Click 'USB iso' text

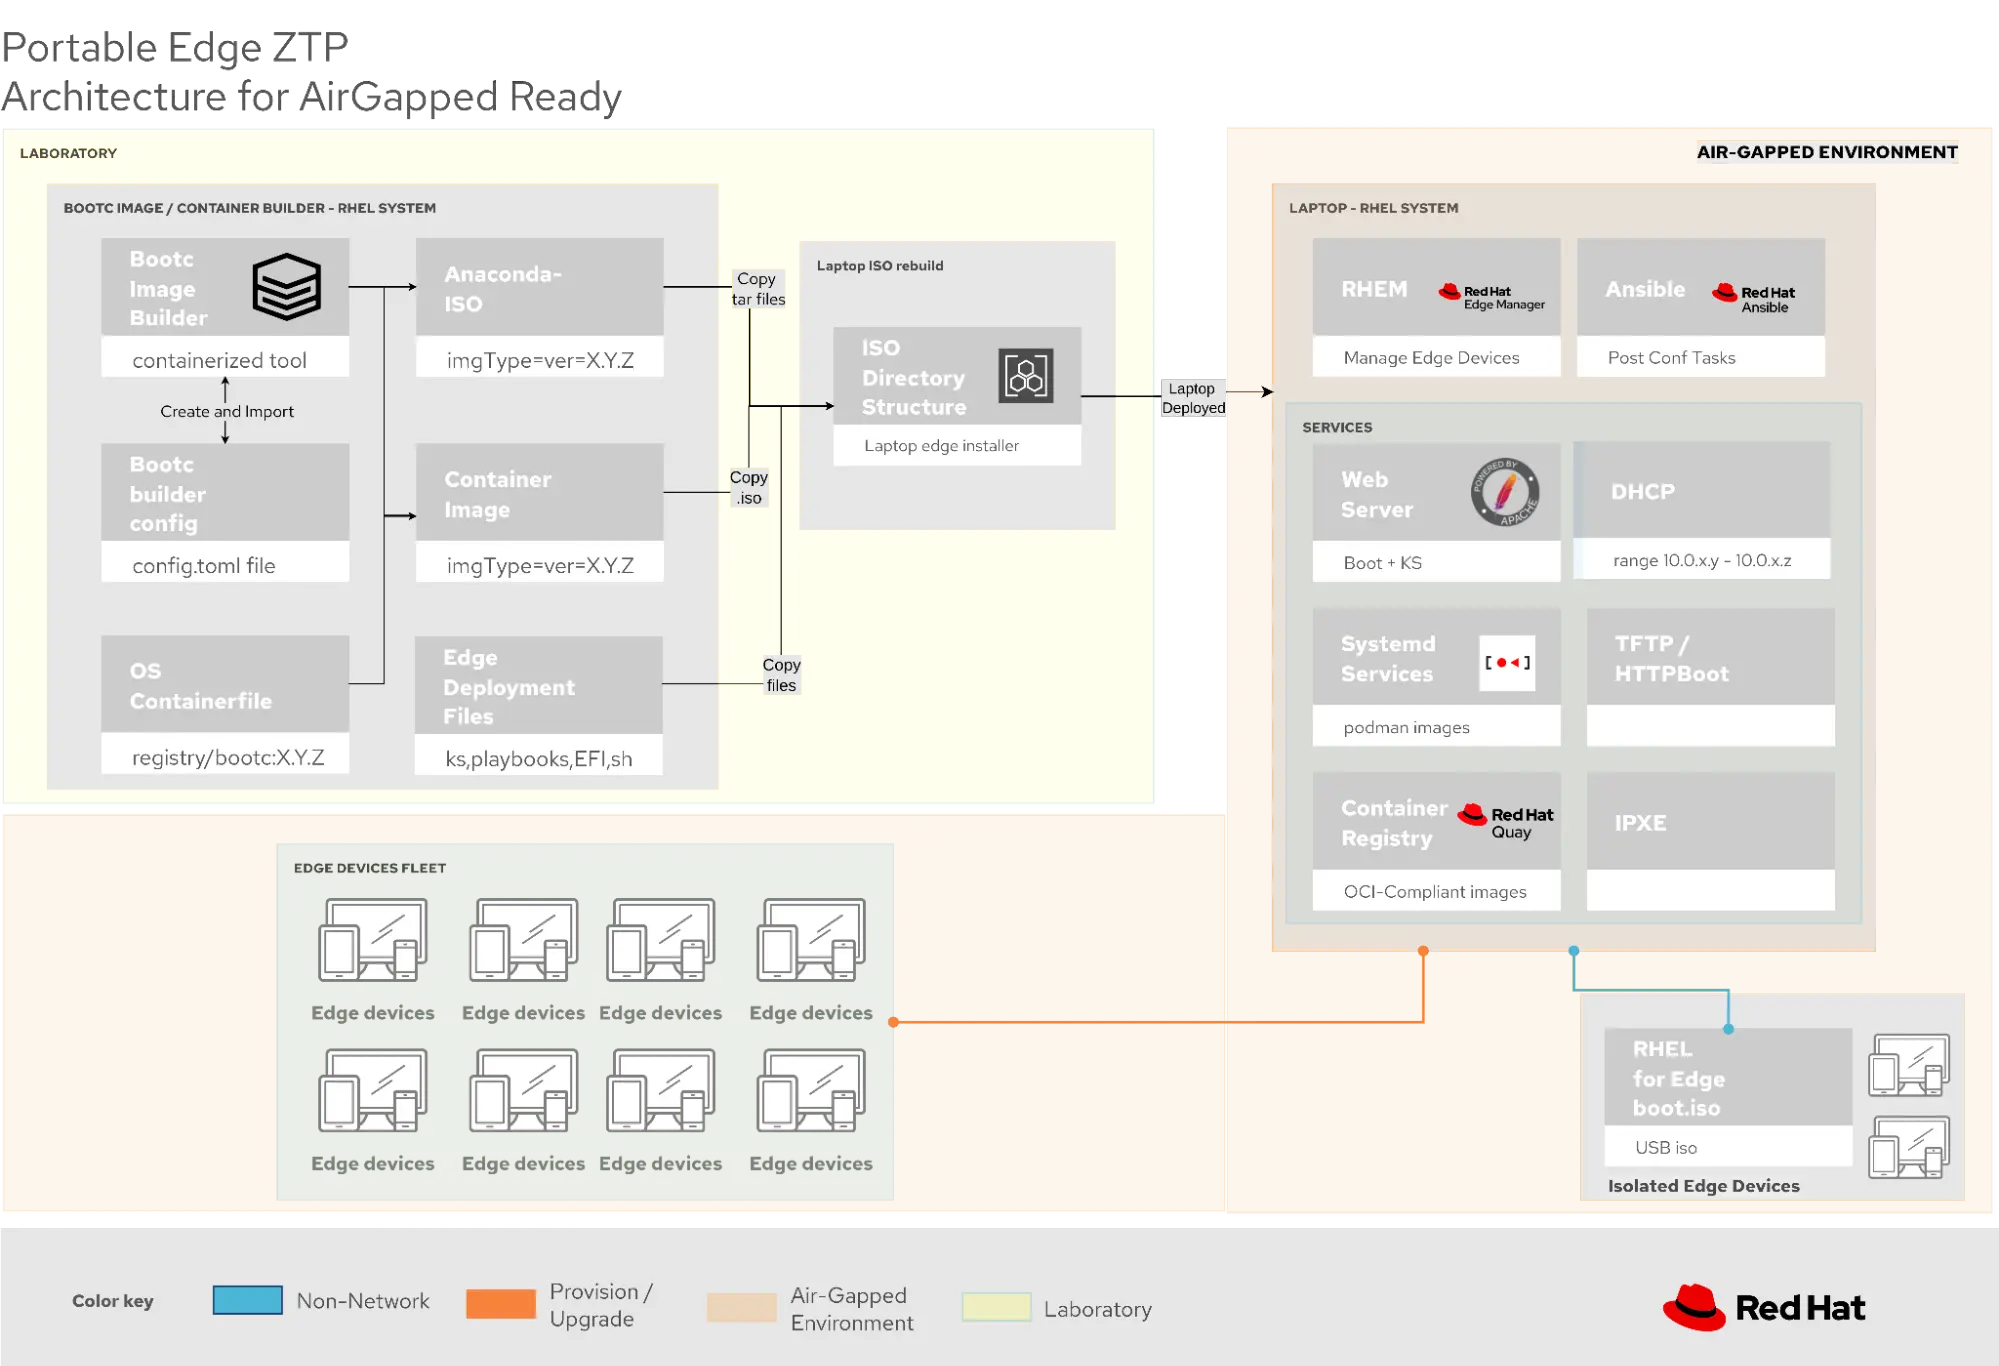pyautogui.click(x=1666, y=1148)
